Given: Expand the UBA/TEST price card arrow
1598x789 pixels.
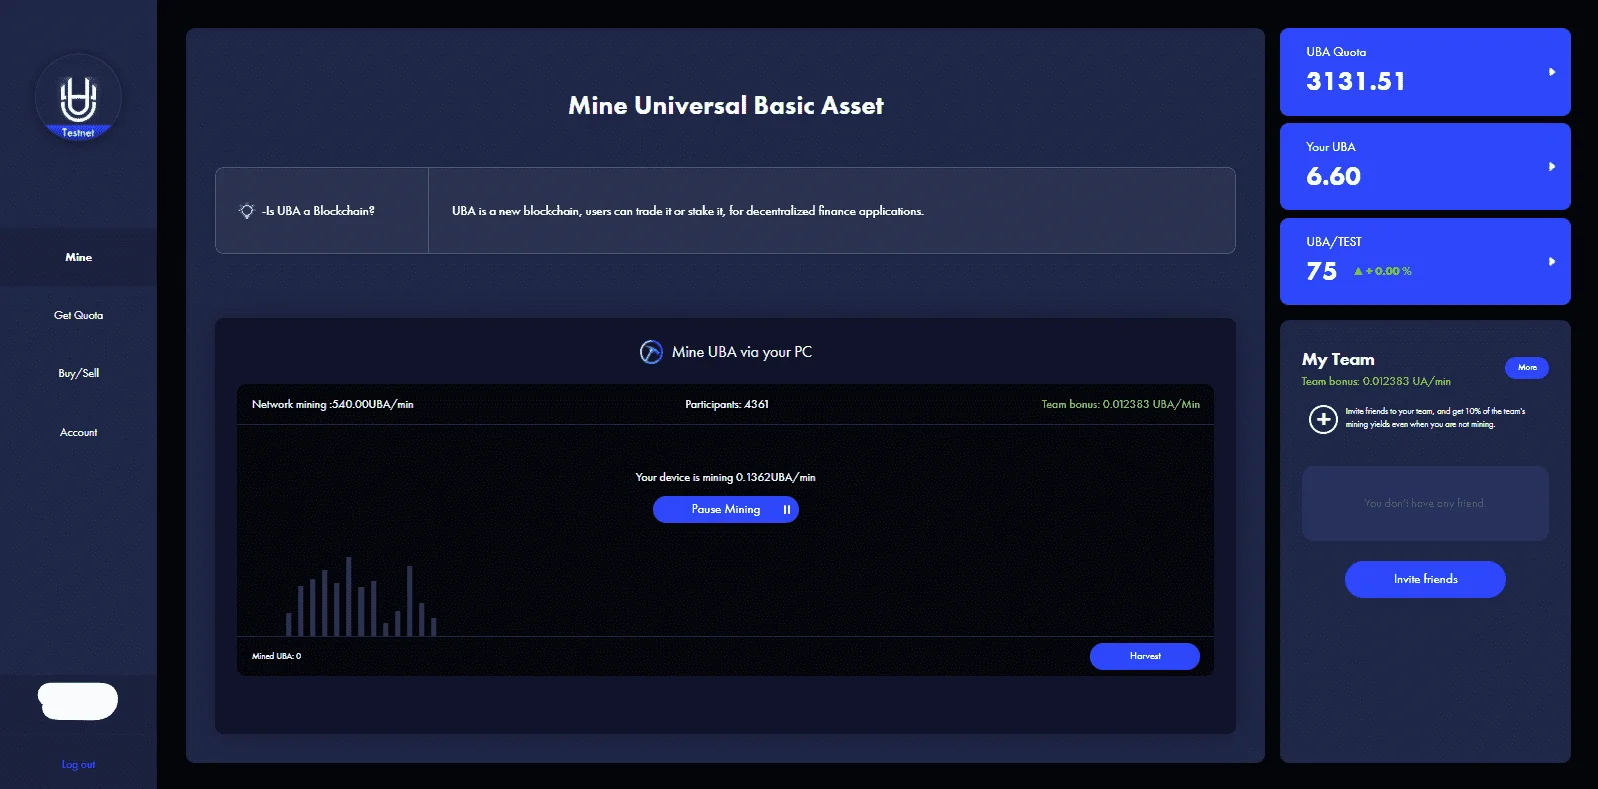Looking at the screenshot, I should (x=1552, y=262).
